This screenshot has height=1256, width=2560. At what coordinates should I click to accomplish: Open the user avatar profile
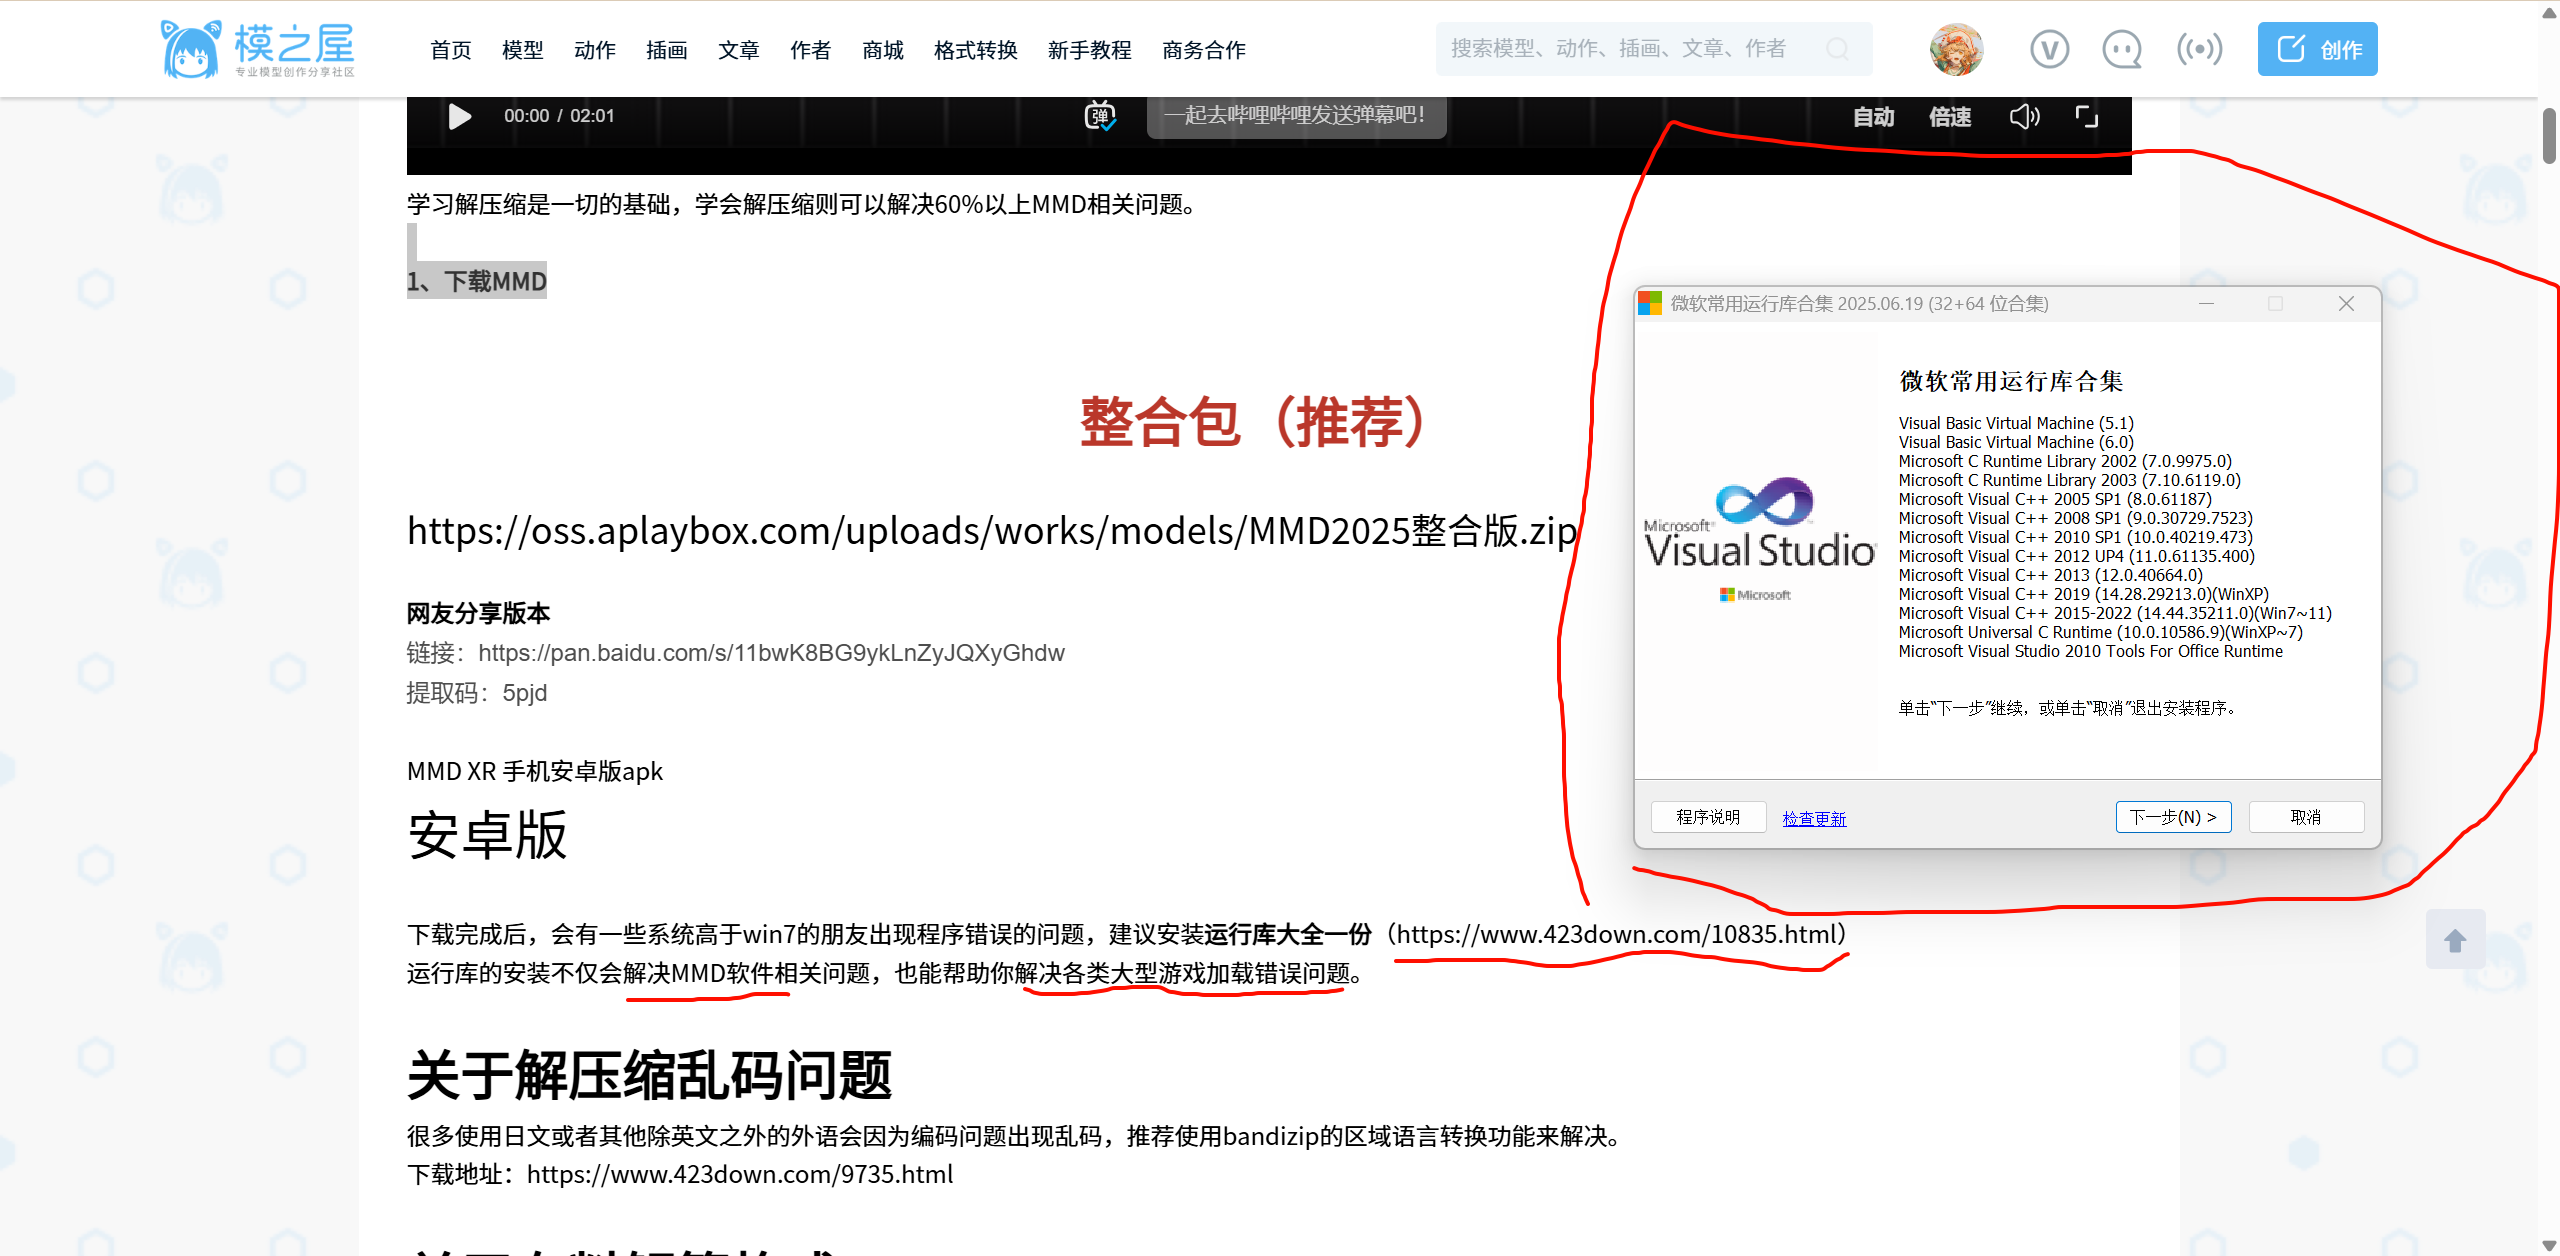coord(1956,49)
